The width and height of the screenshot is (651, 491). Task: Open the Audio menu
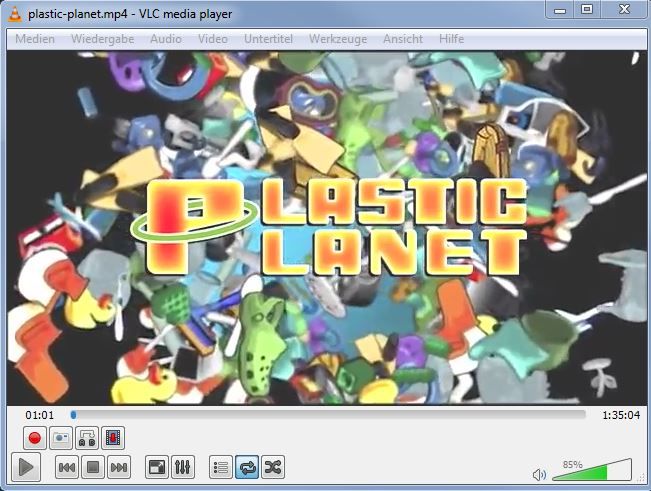point(166,39)
